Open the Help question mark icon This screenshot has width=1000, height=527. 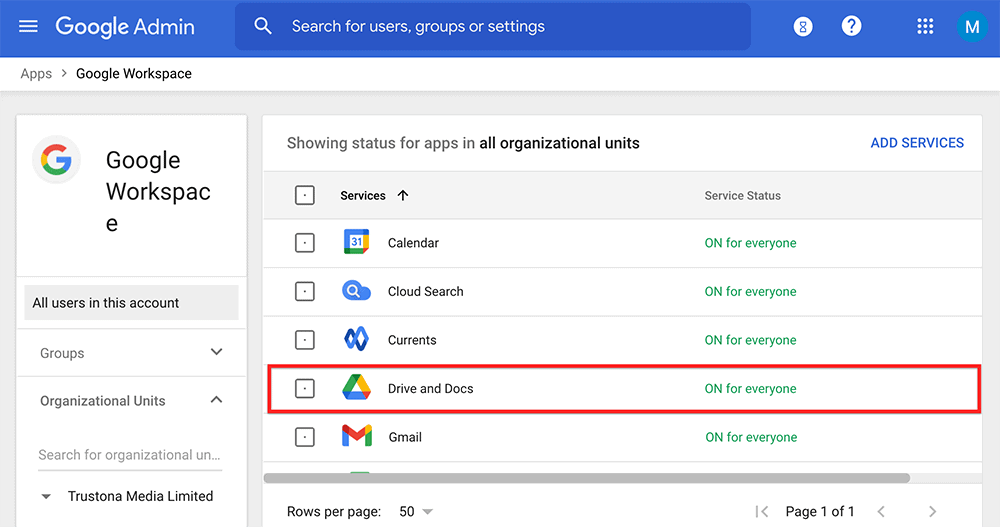tap(851, 26)
